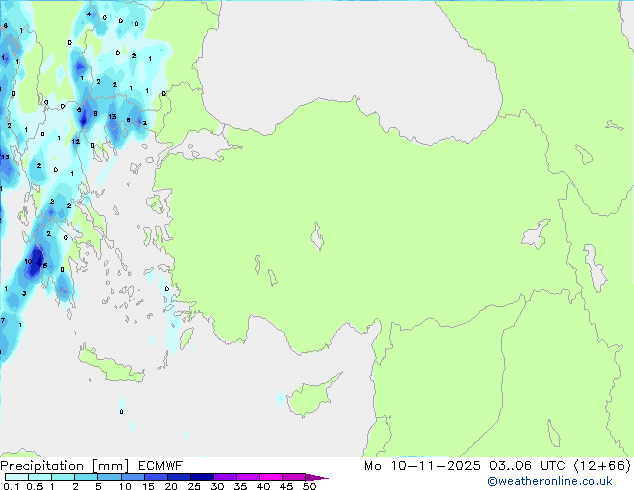Click the '[mm]' unit label
634x490 pixels.
click(110, 466)
